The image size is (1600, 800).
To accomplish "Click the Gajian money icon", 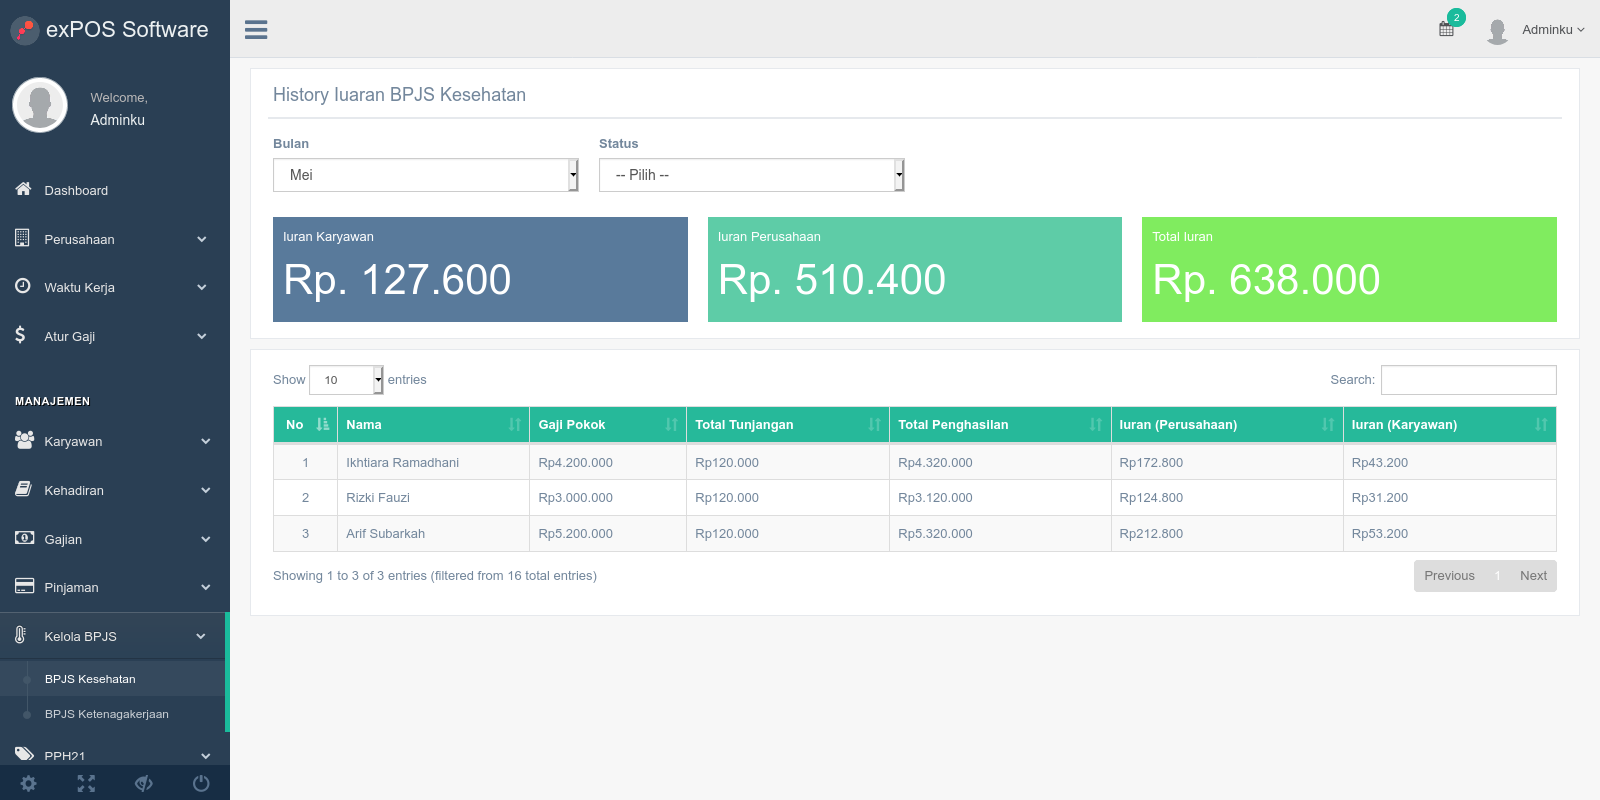I will click(25, 538).
